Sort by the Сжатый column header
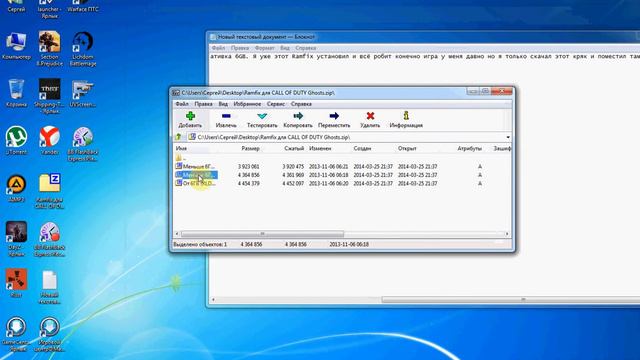Viewport: 640px width, 360px height. [294, 149]
